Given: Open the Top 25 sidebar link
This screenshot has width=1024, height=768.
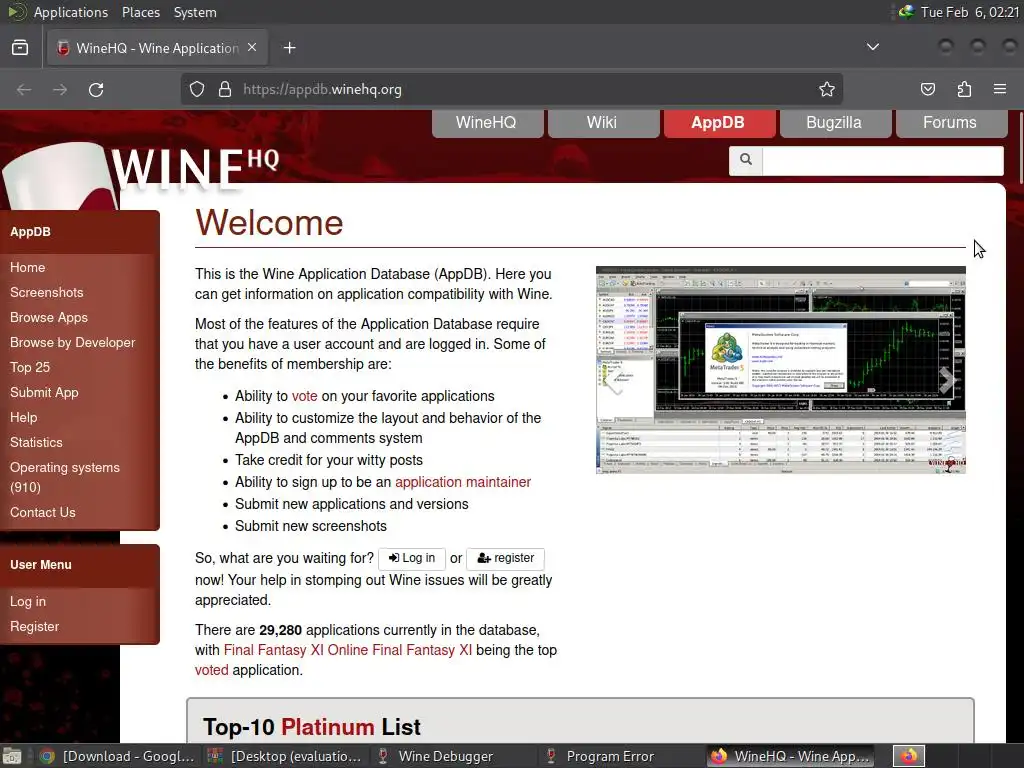Looking at the screenshot, I should click(30, 367).
